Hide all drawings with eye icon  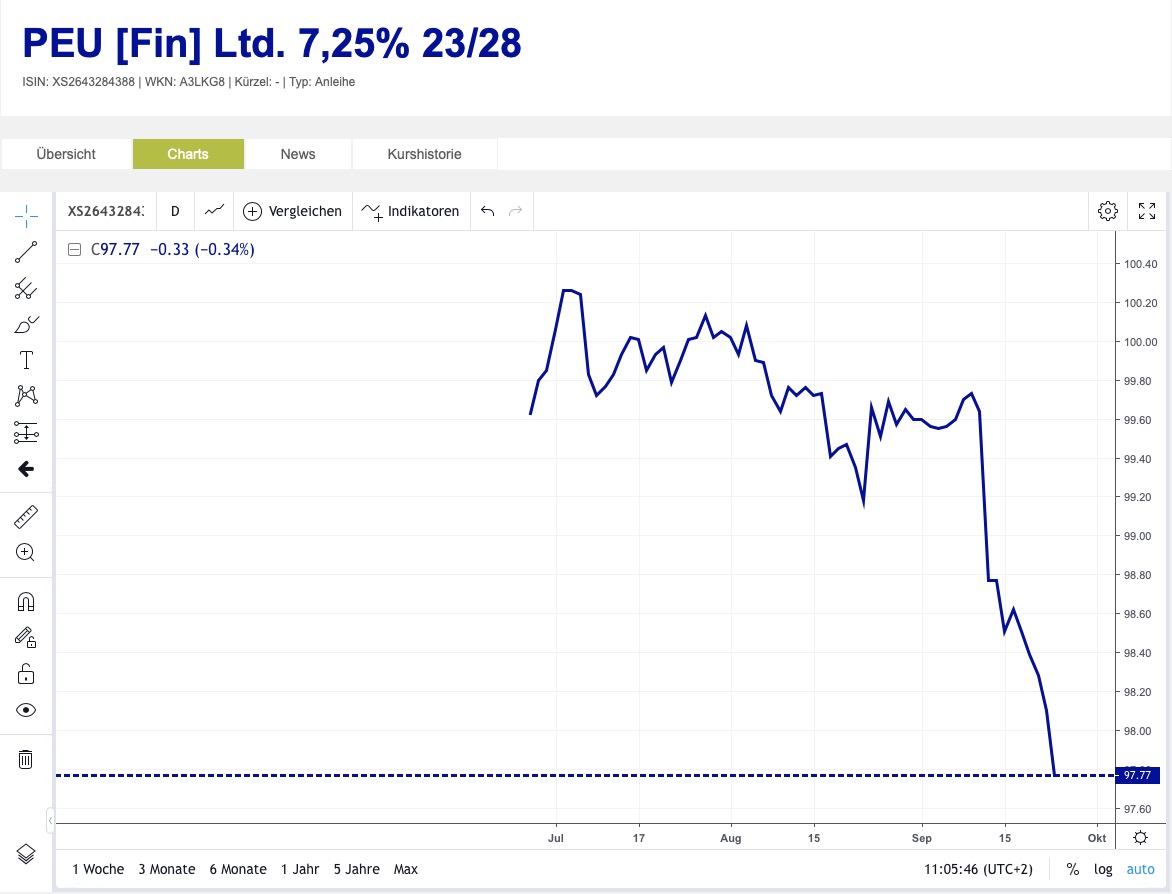click(x=26, y=710)
